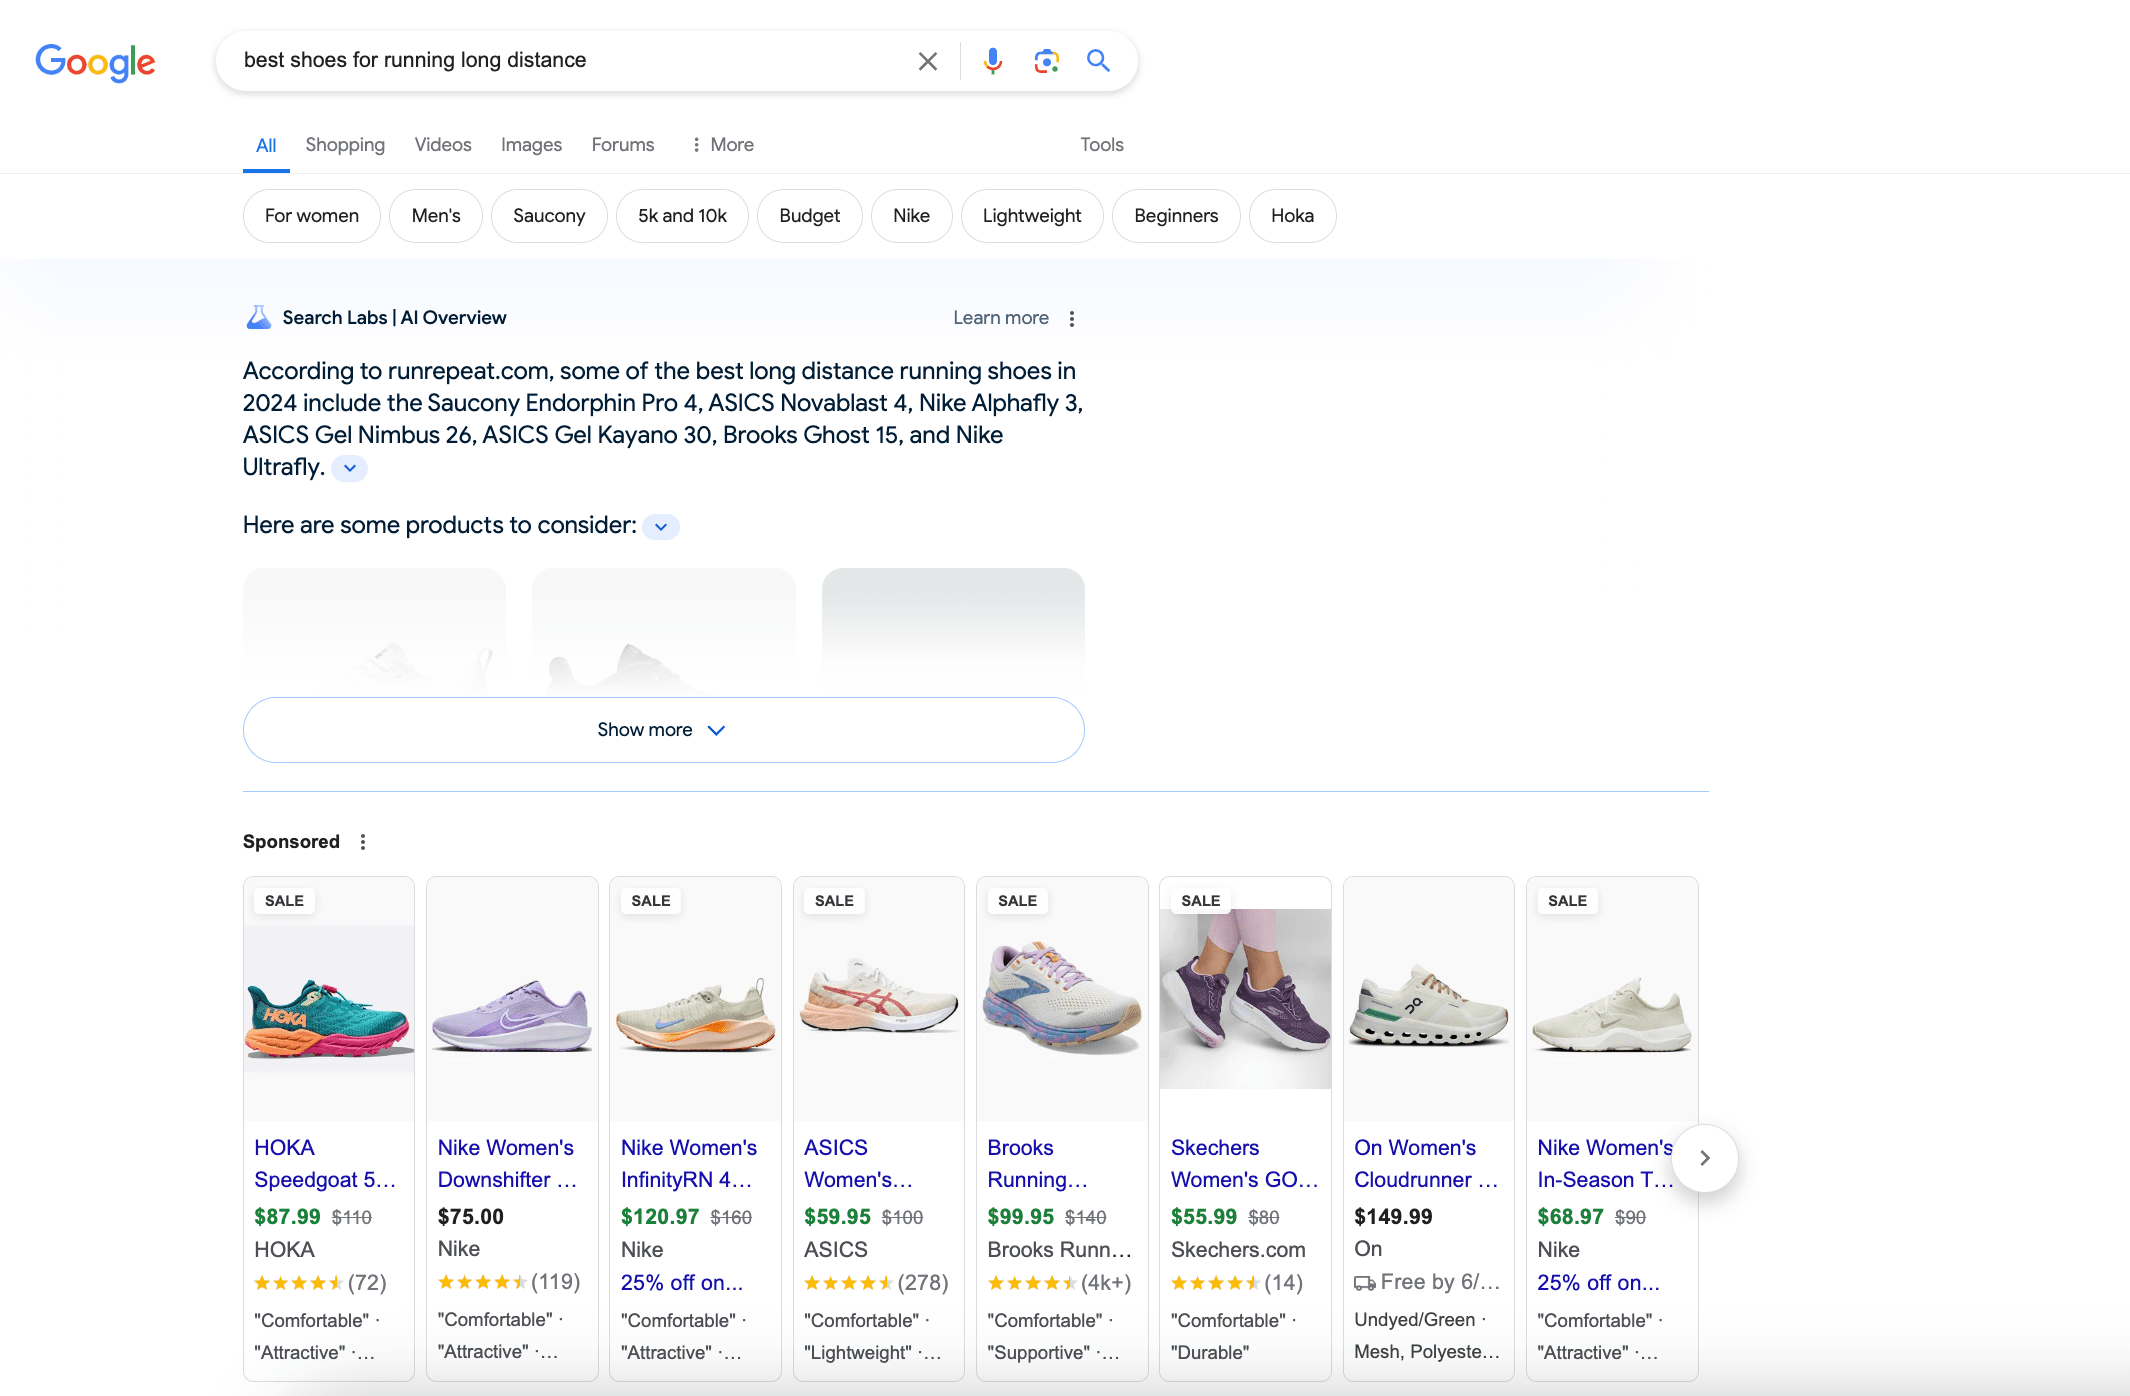Switch to the Forums tab
The image size is (2130, 1396).
click(x=623, y=145)
